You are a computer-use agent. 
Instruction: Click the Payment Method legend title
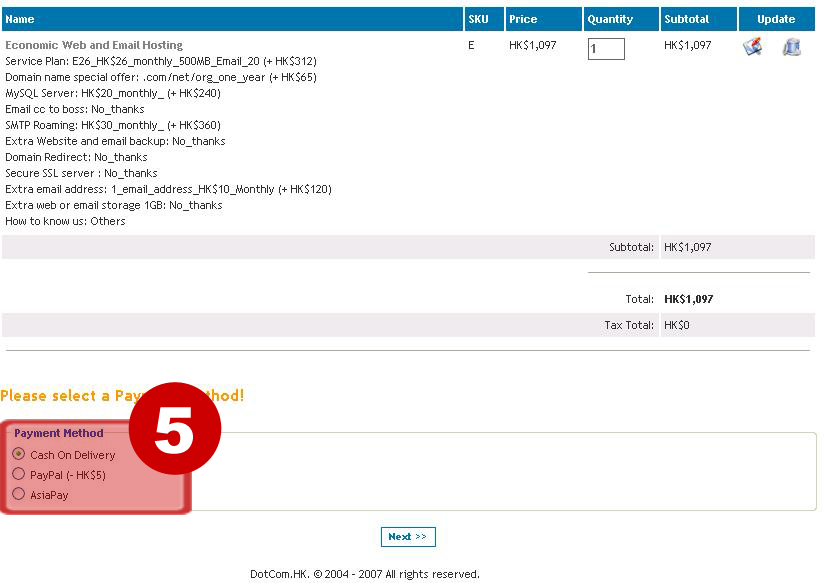(x=59, y=433)
